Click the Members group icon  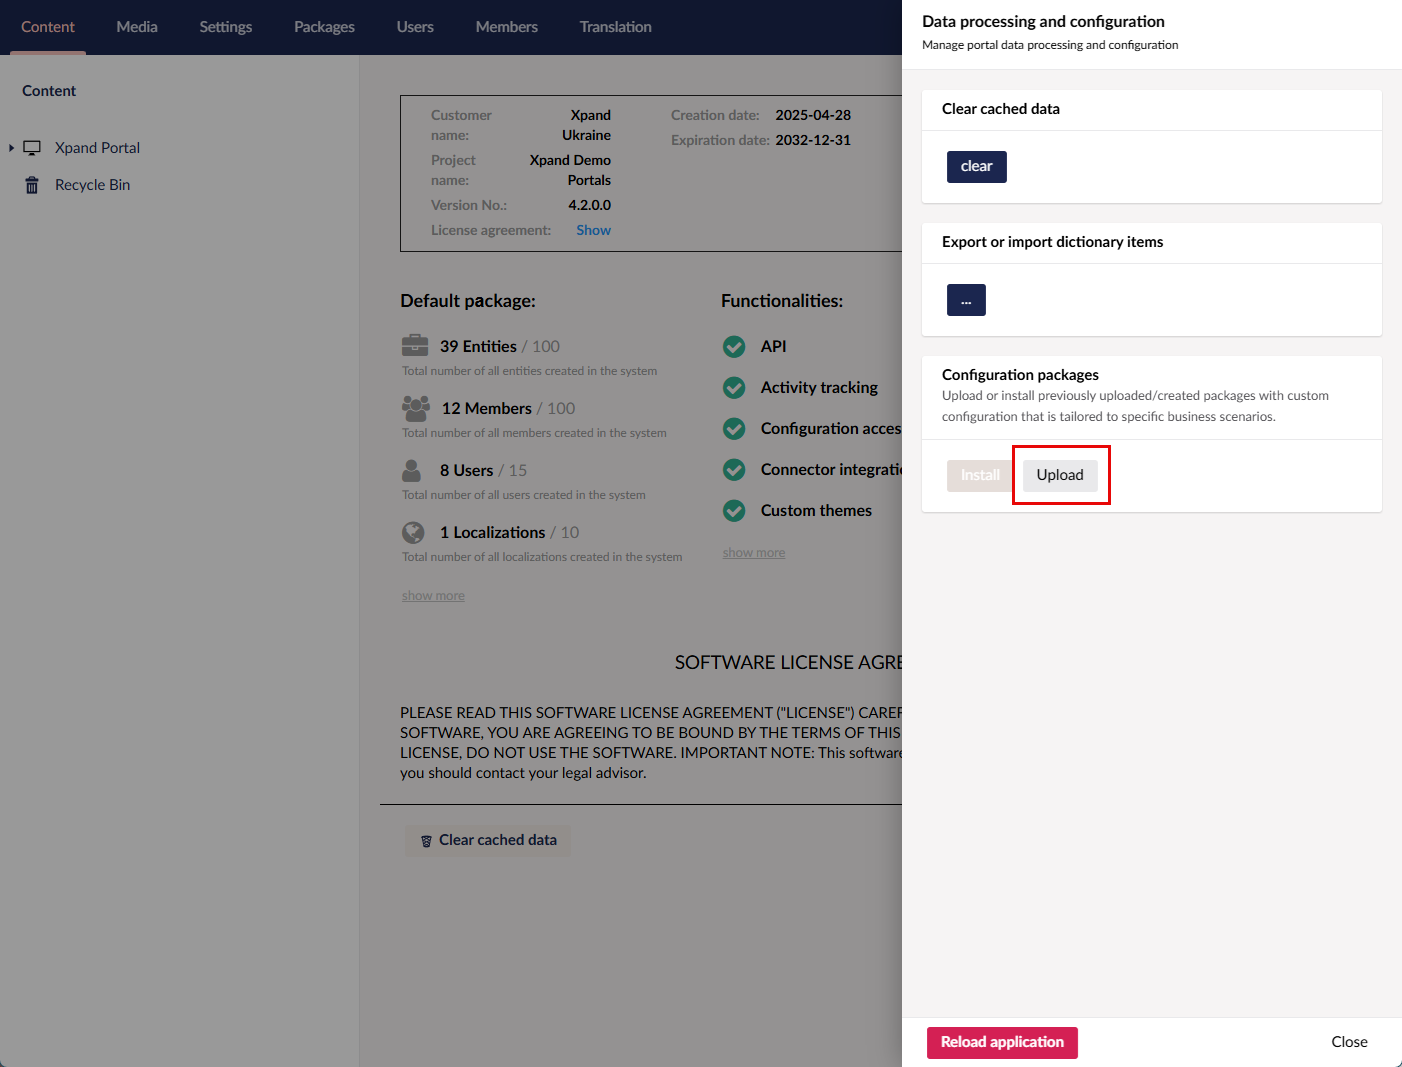click(x=416, y=408)
